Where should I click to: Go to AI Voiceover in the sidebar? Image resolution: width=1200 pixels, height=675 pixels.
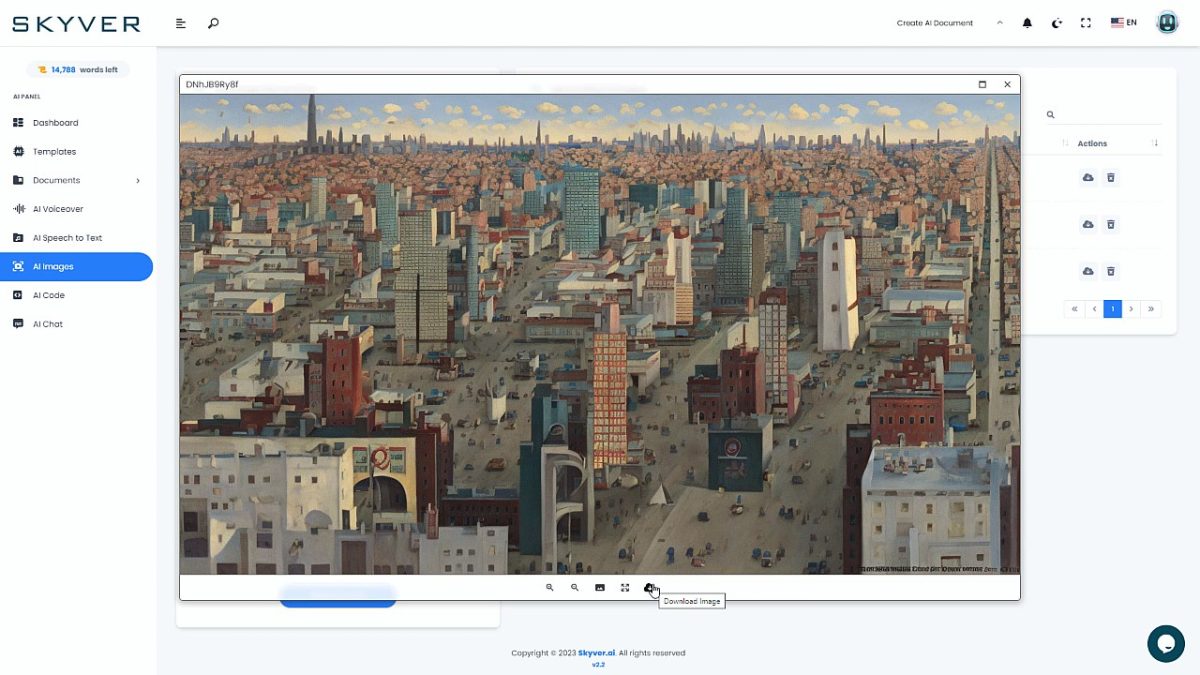58,209
